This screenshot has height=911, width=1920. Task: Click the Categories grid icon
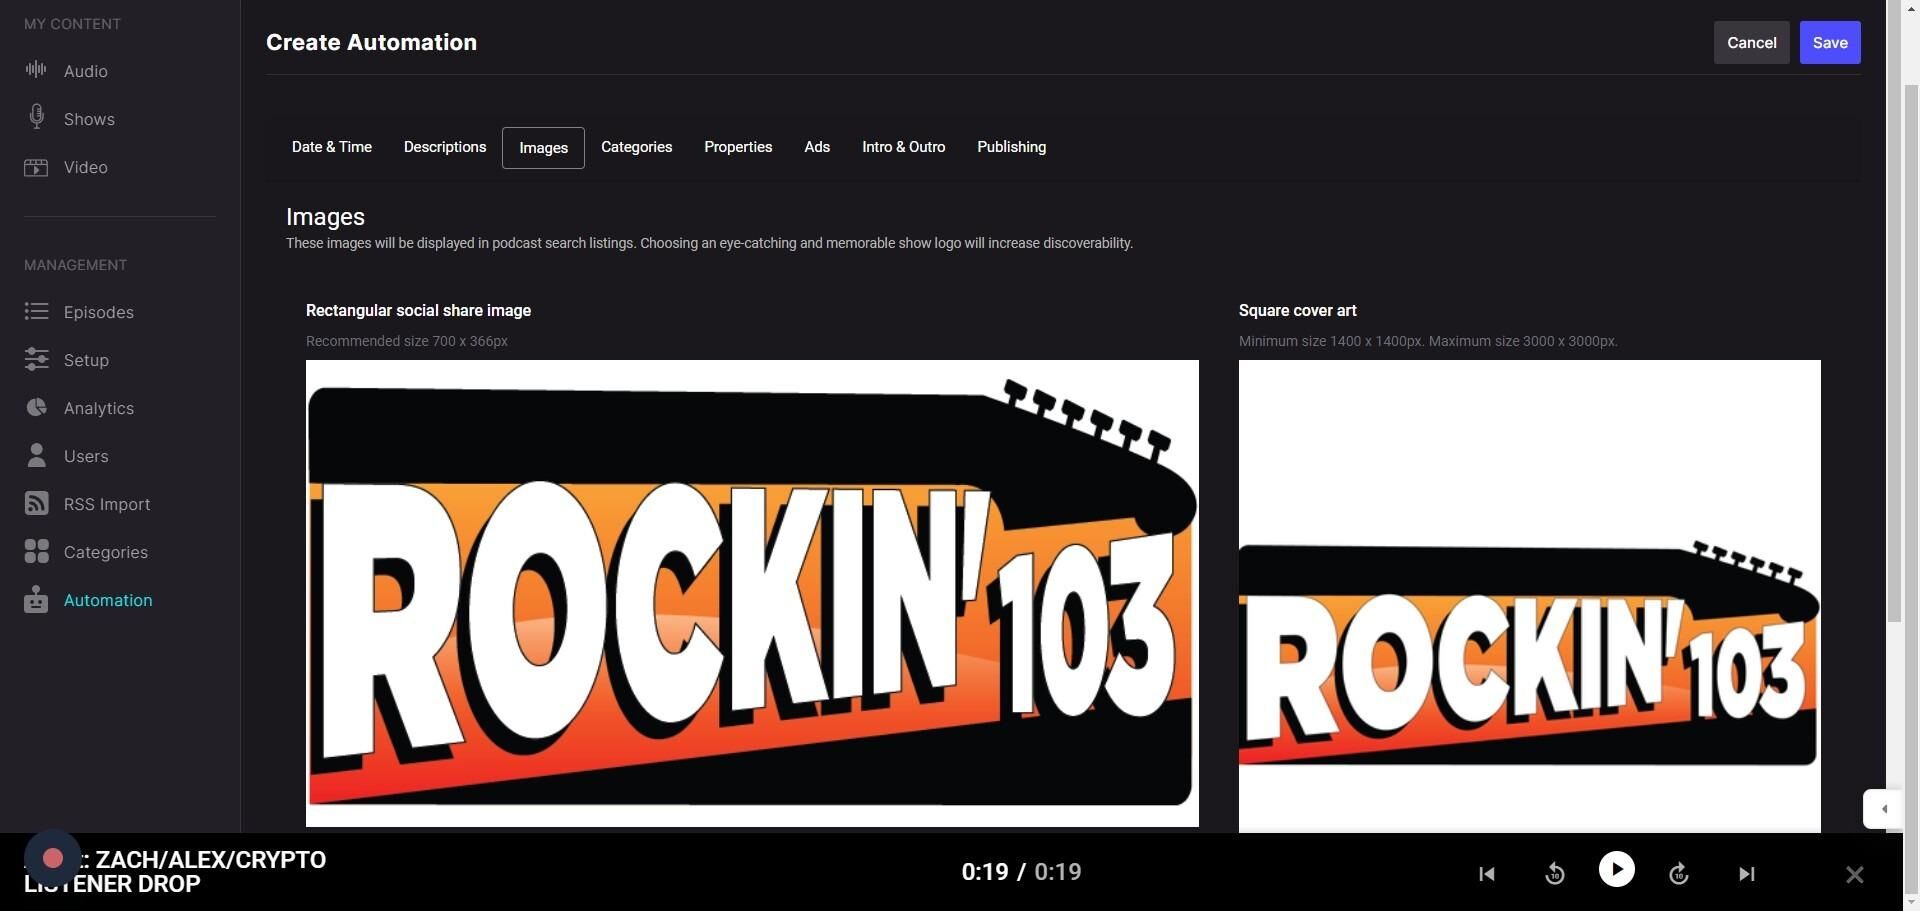[x=36, y=551]
